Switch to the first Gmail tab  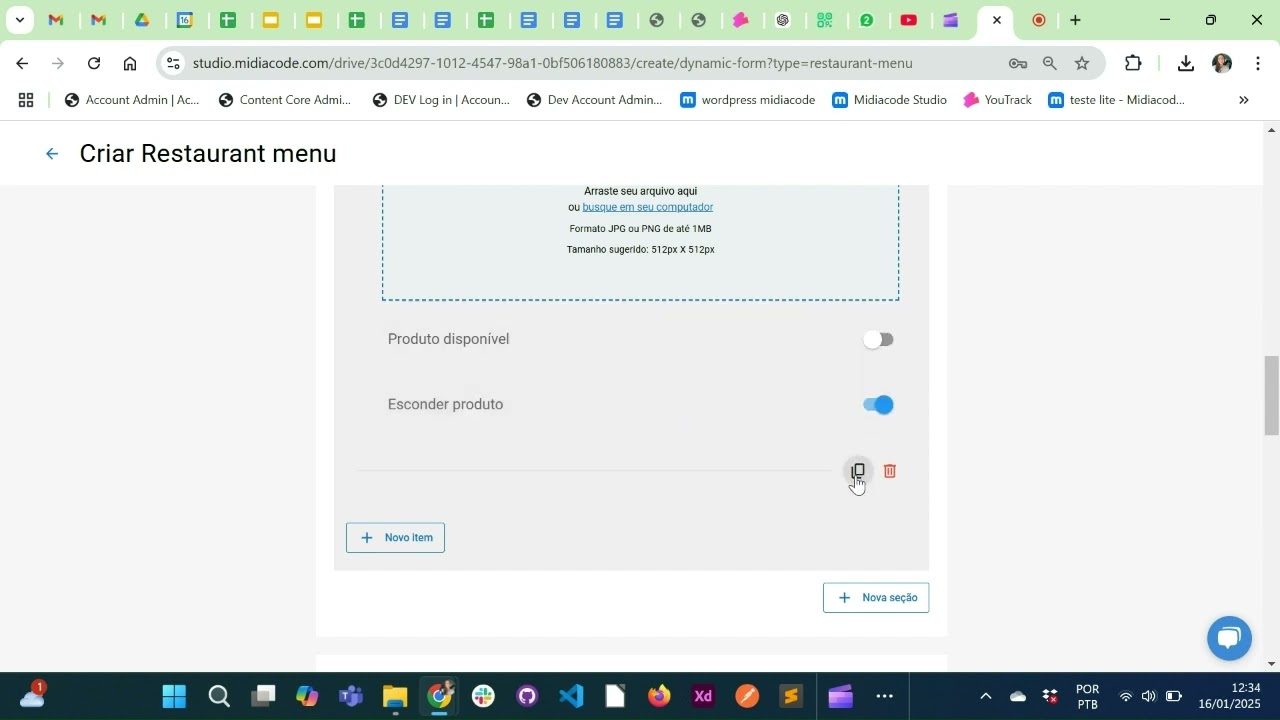[x=56, y=20]
